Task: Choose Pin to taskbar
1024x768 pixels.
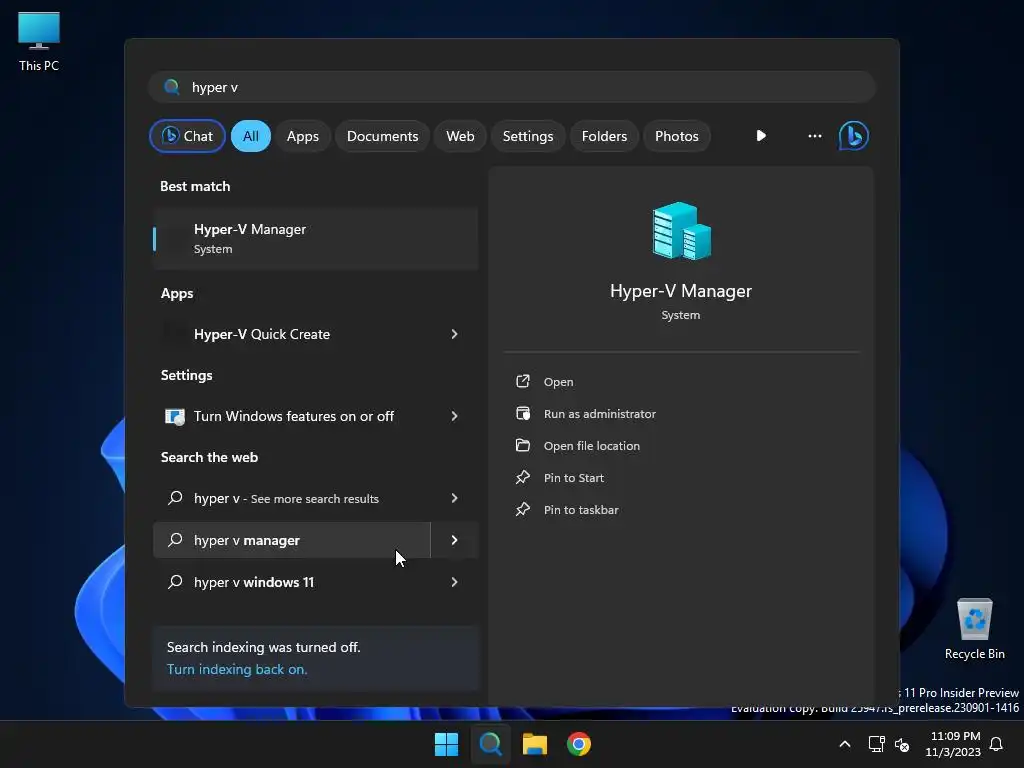Action: click(x=581, y=510)
